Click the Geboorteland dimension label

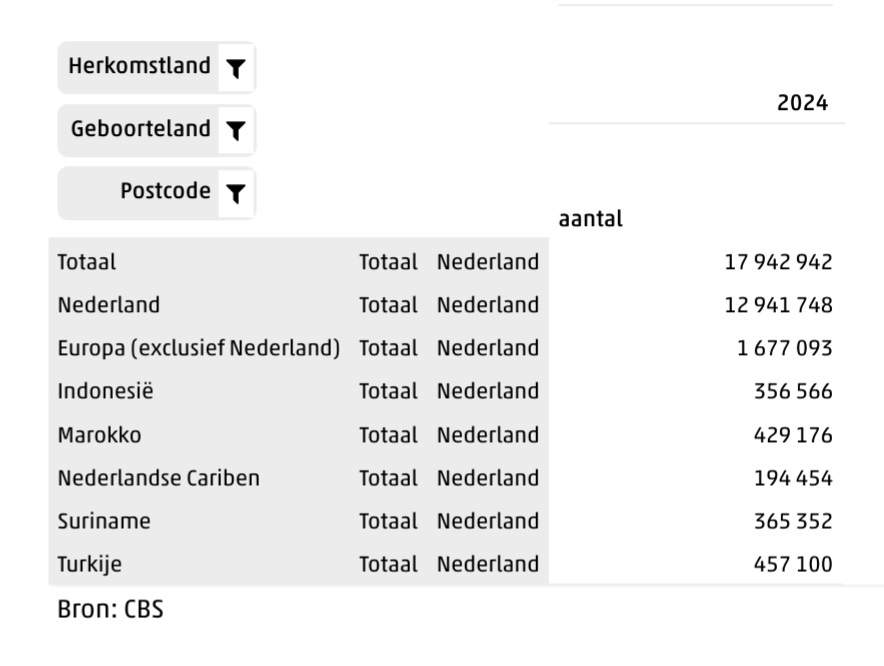point(140,129)
